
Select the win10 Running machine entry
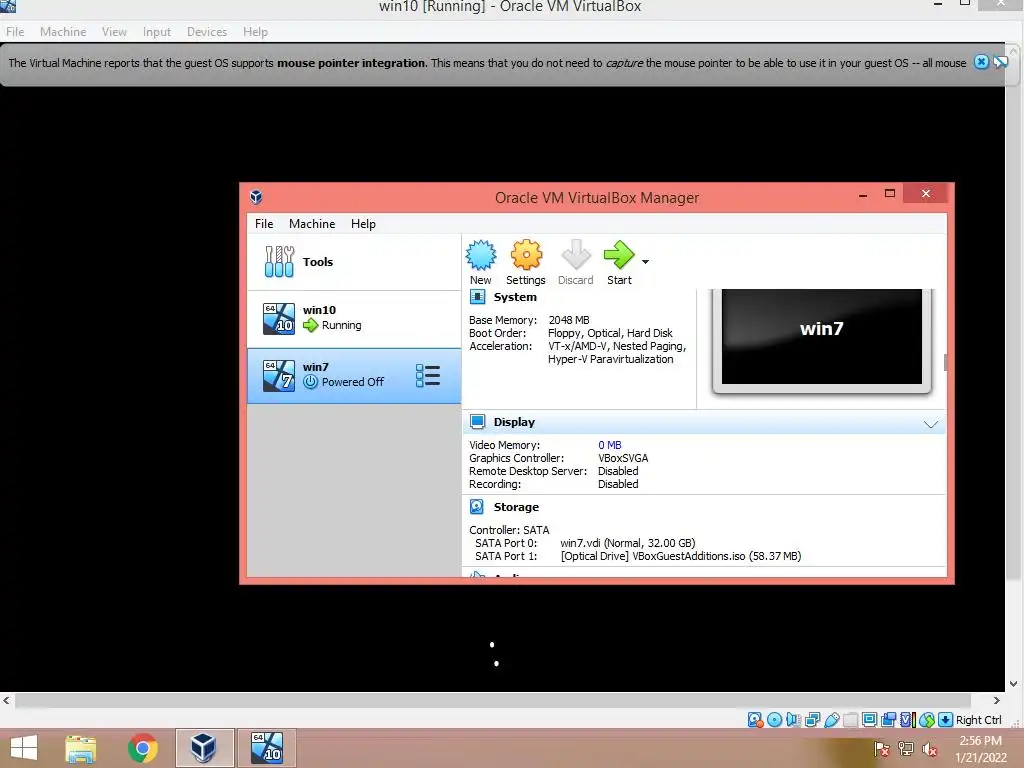click(x=354, y=319)
